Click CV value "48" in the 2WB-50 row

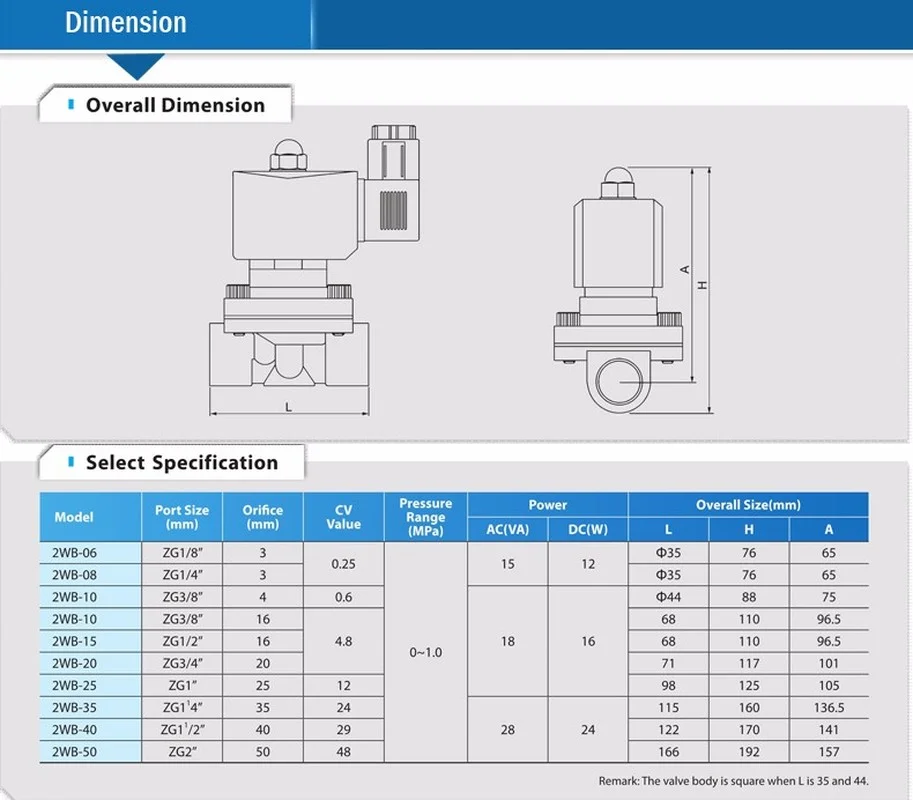(x=344, y=752)
